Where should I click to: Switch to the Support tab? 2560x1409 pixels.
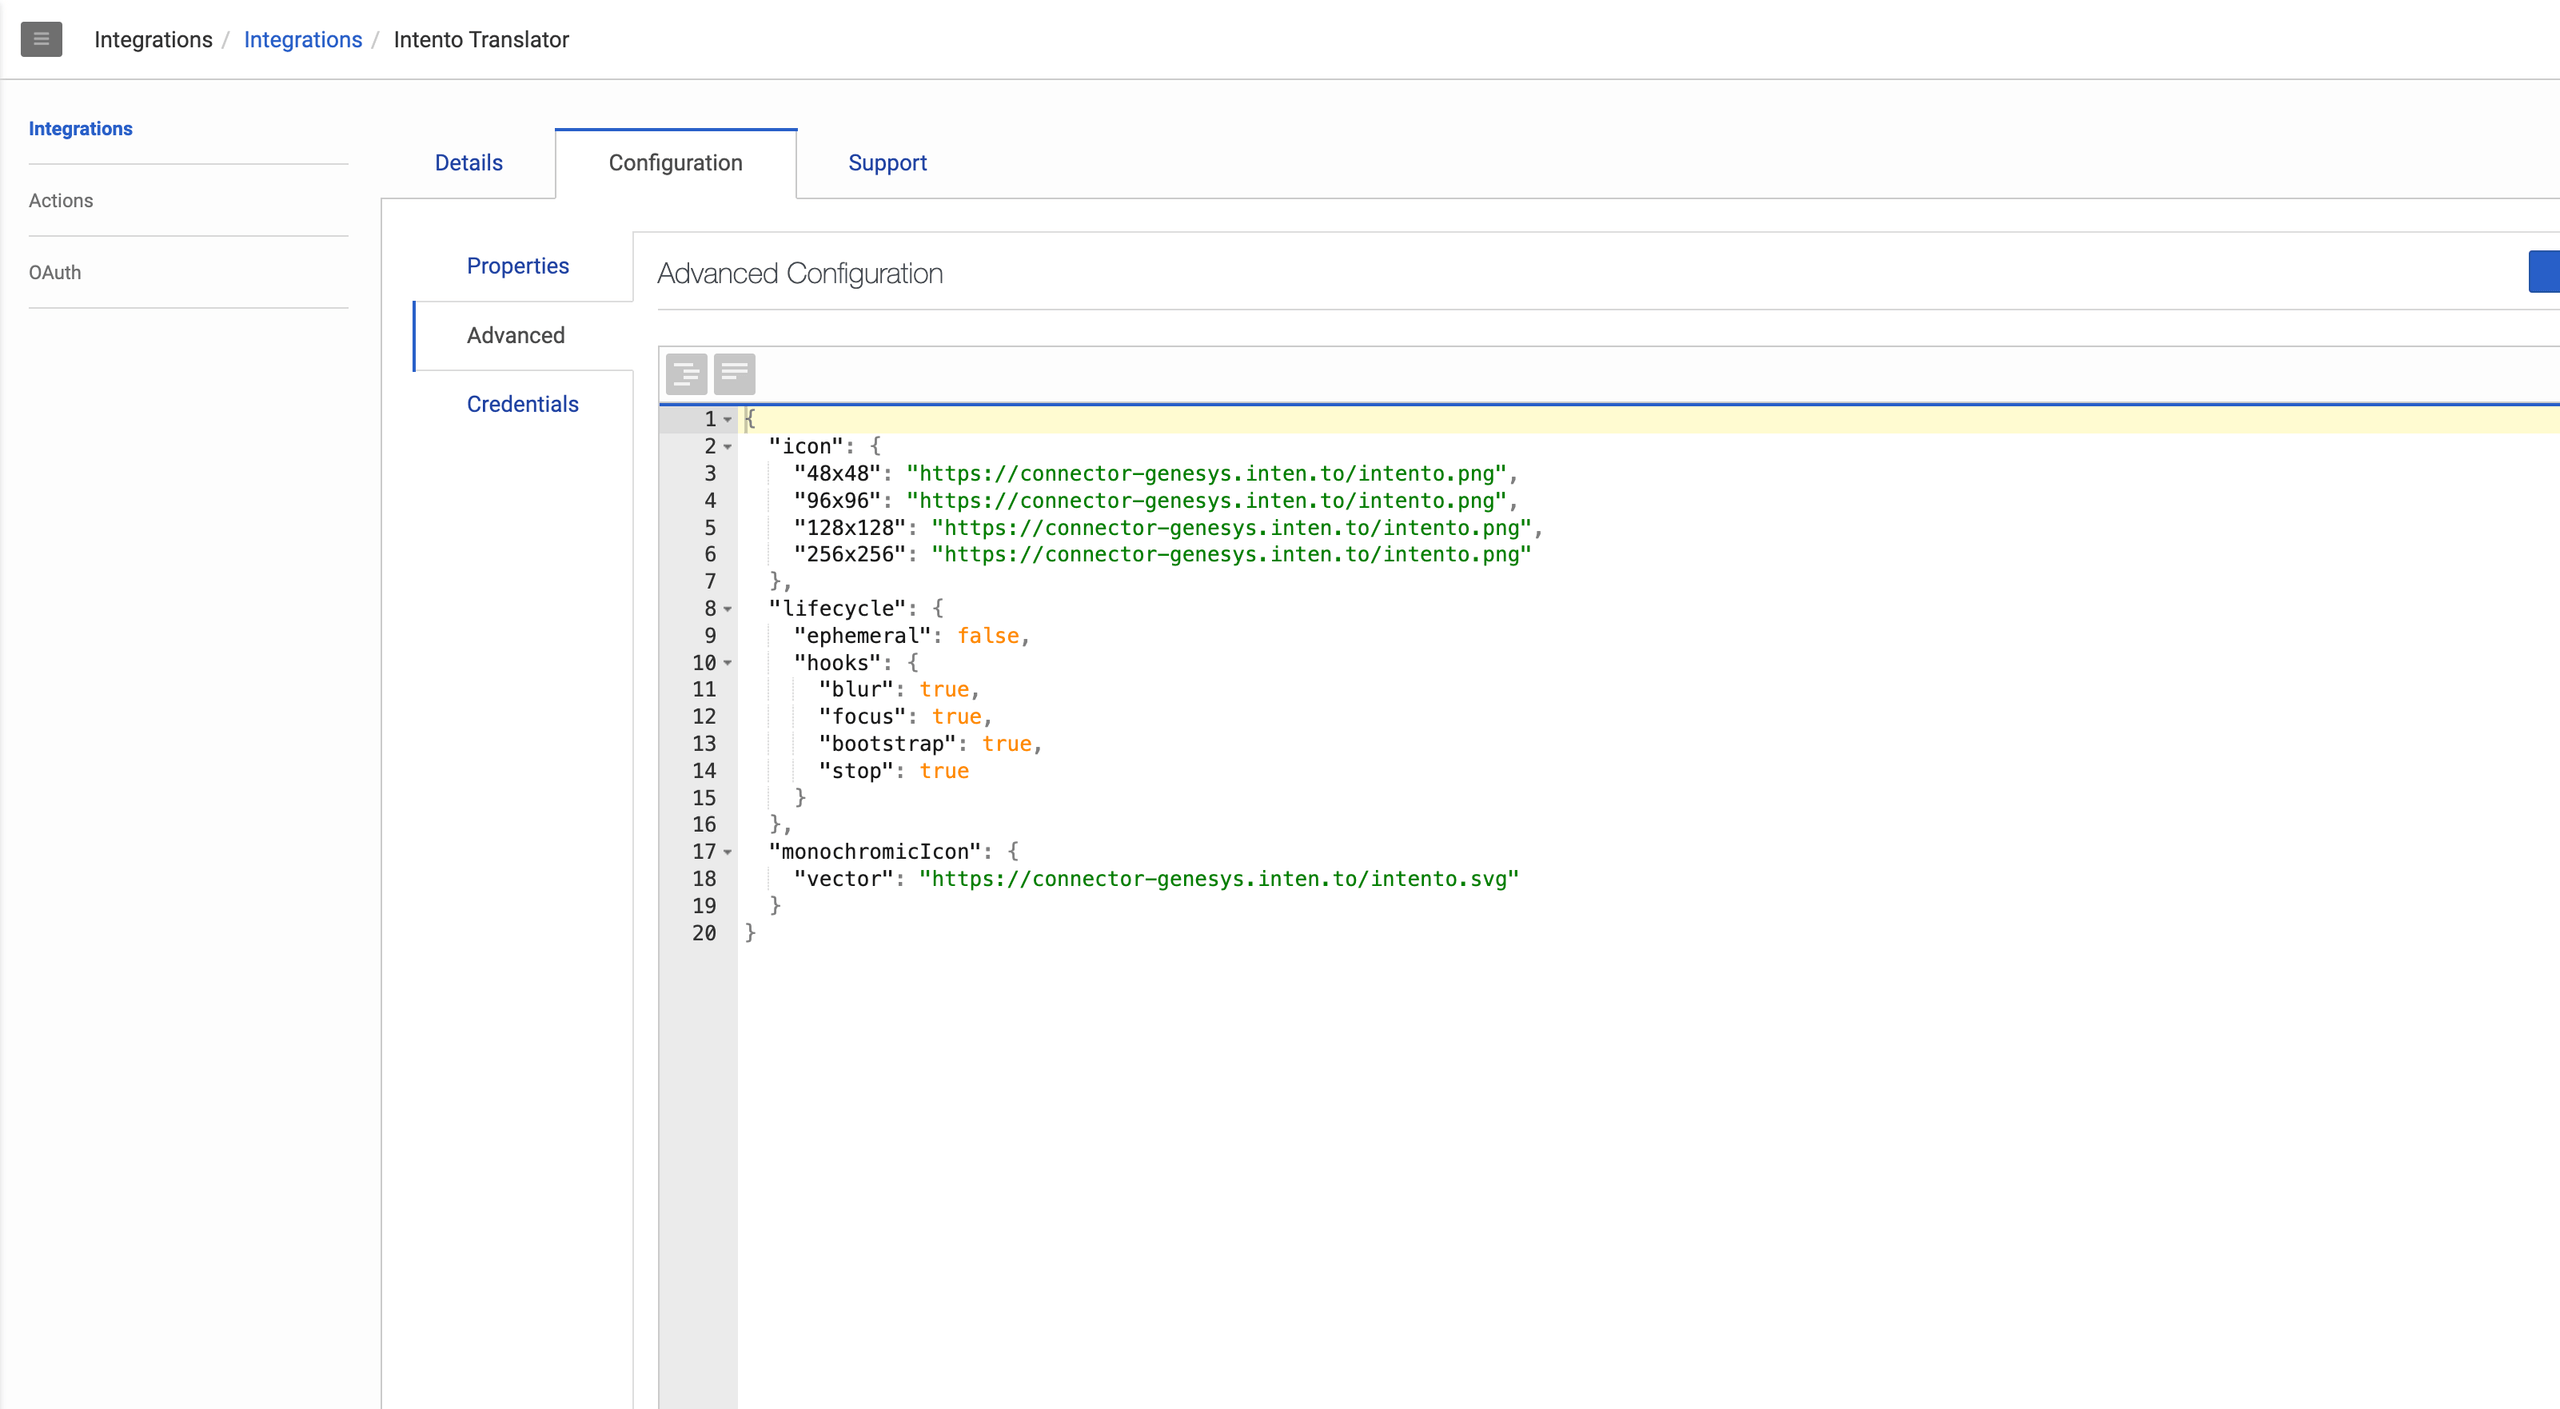point(887,163)
